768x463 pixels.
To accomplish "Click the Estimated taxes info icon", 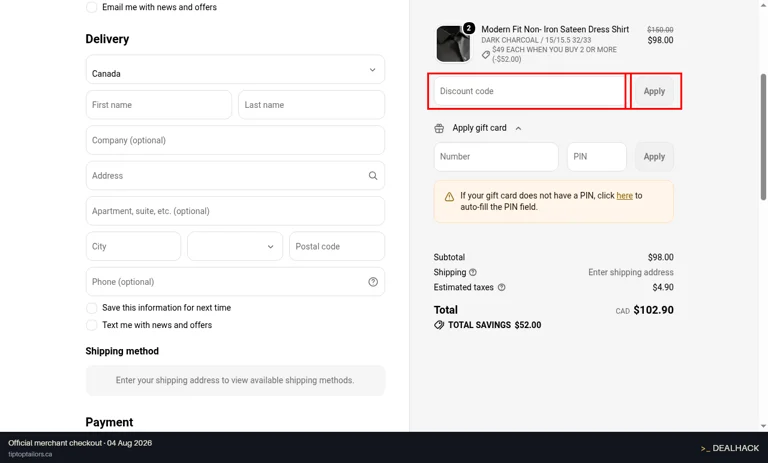I will pos(502,288).
